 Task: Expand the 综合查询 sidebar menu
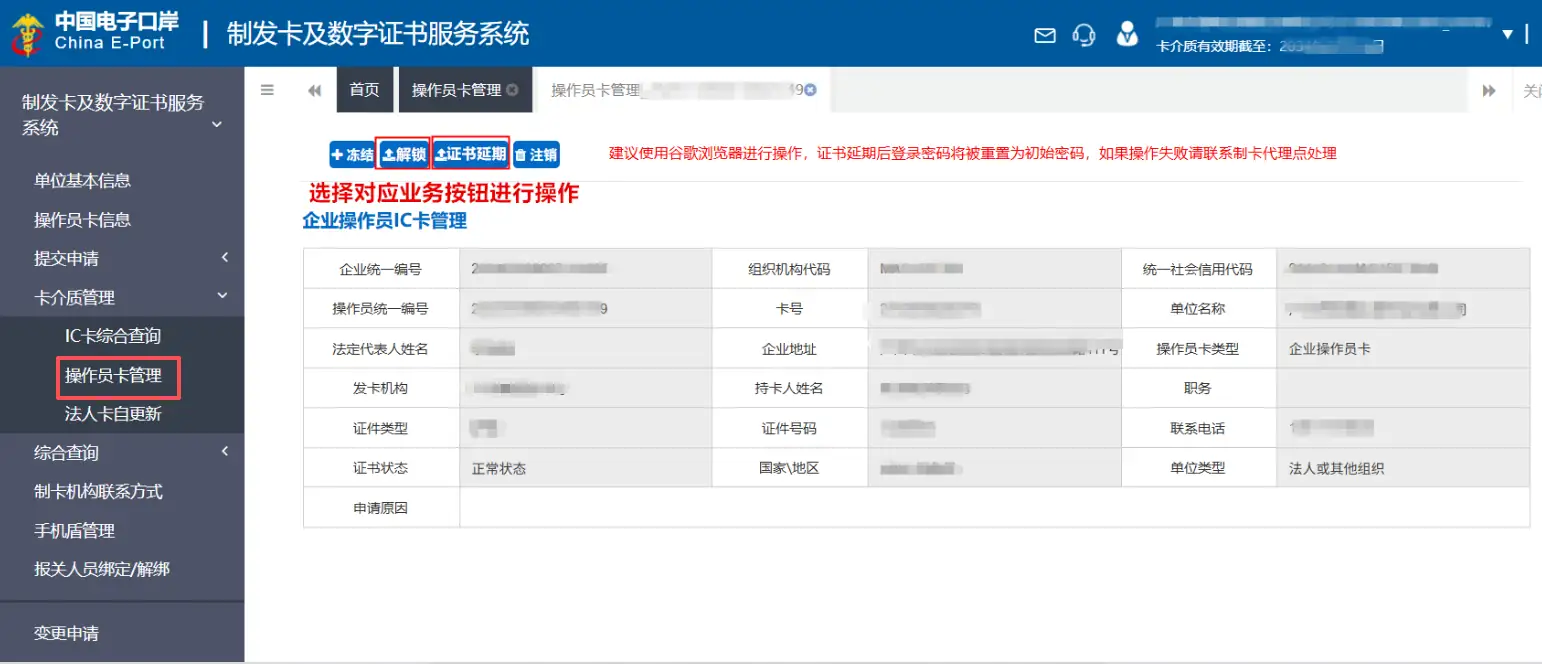coord(122,453)
